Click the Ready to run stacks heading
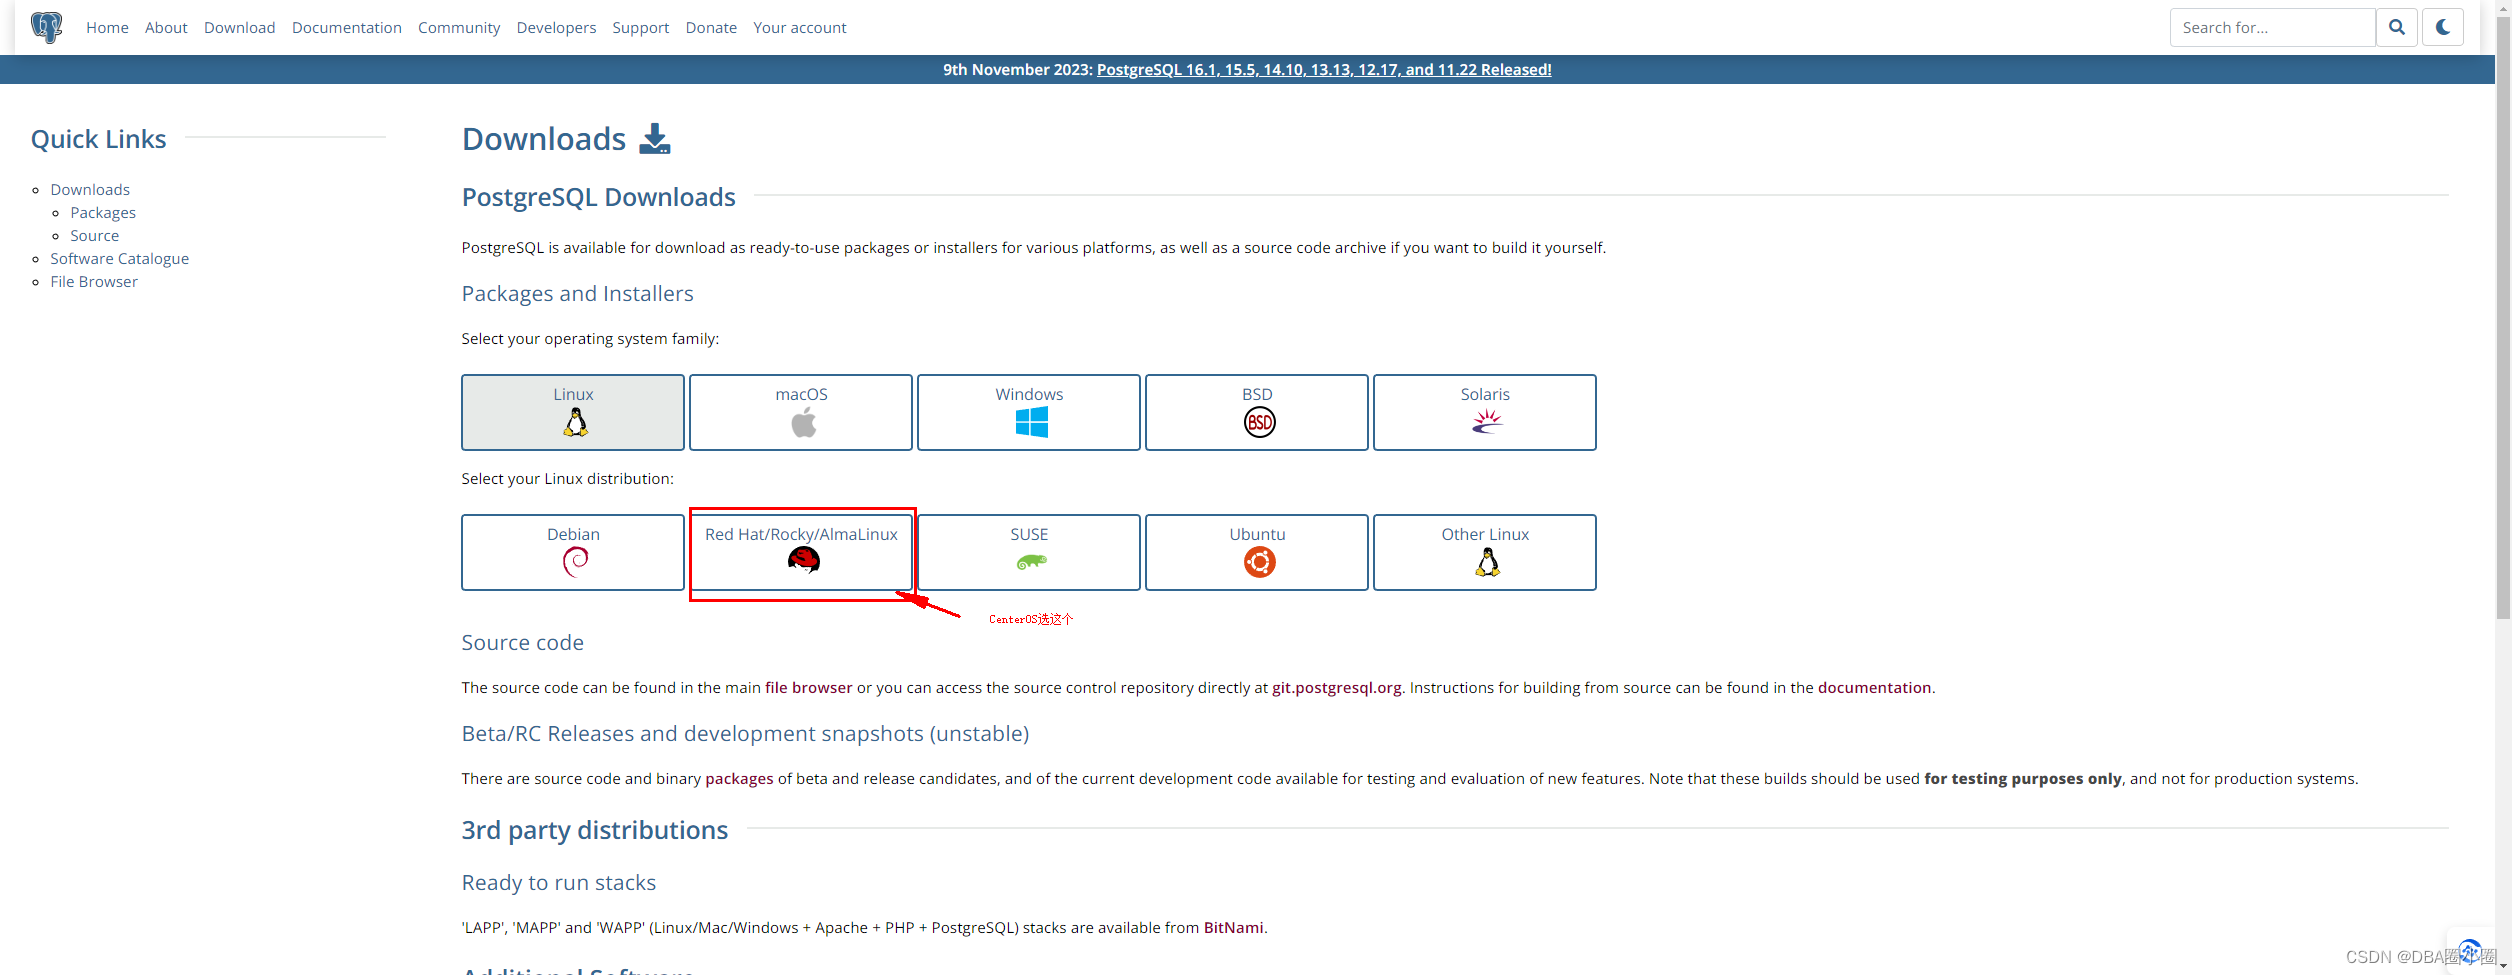 (558, 882)
